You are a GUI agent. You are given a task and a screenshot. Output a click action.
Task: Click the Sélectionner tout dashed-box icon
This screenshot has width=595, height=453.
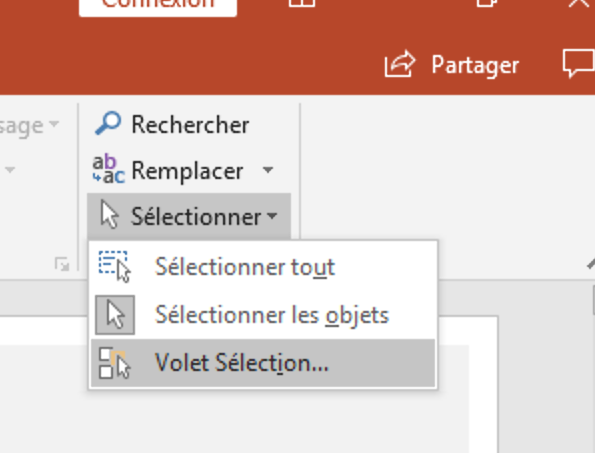point(114,266)
